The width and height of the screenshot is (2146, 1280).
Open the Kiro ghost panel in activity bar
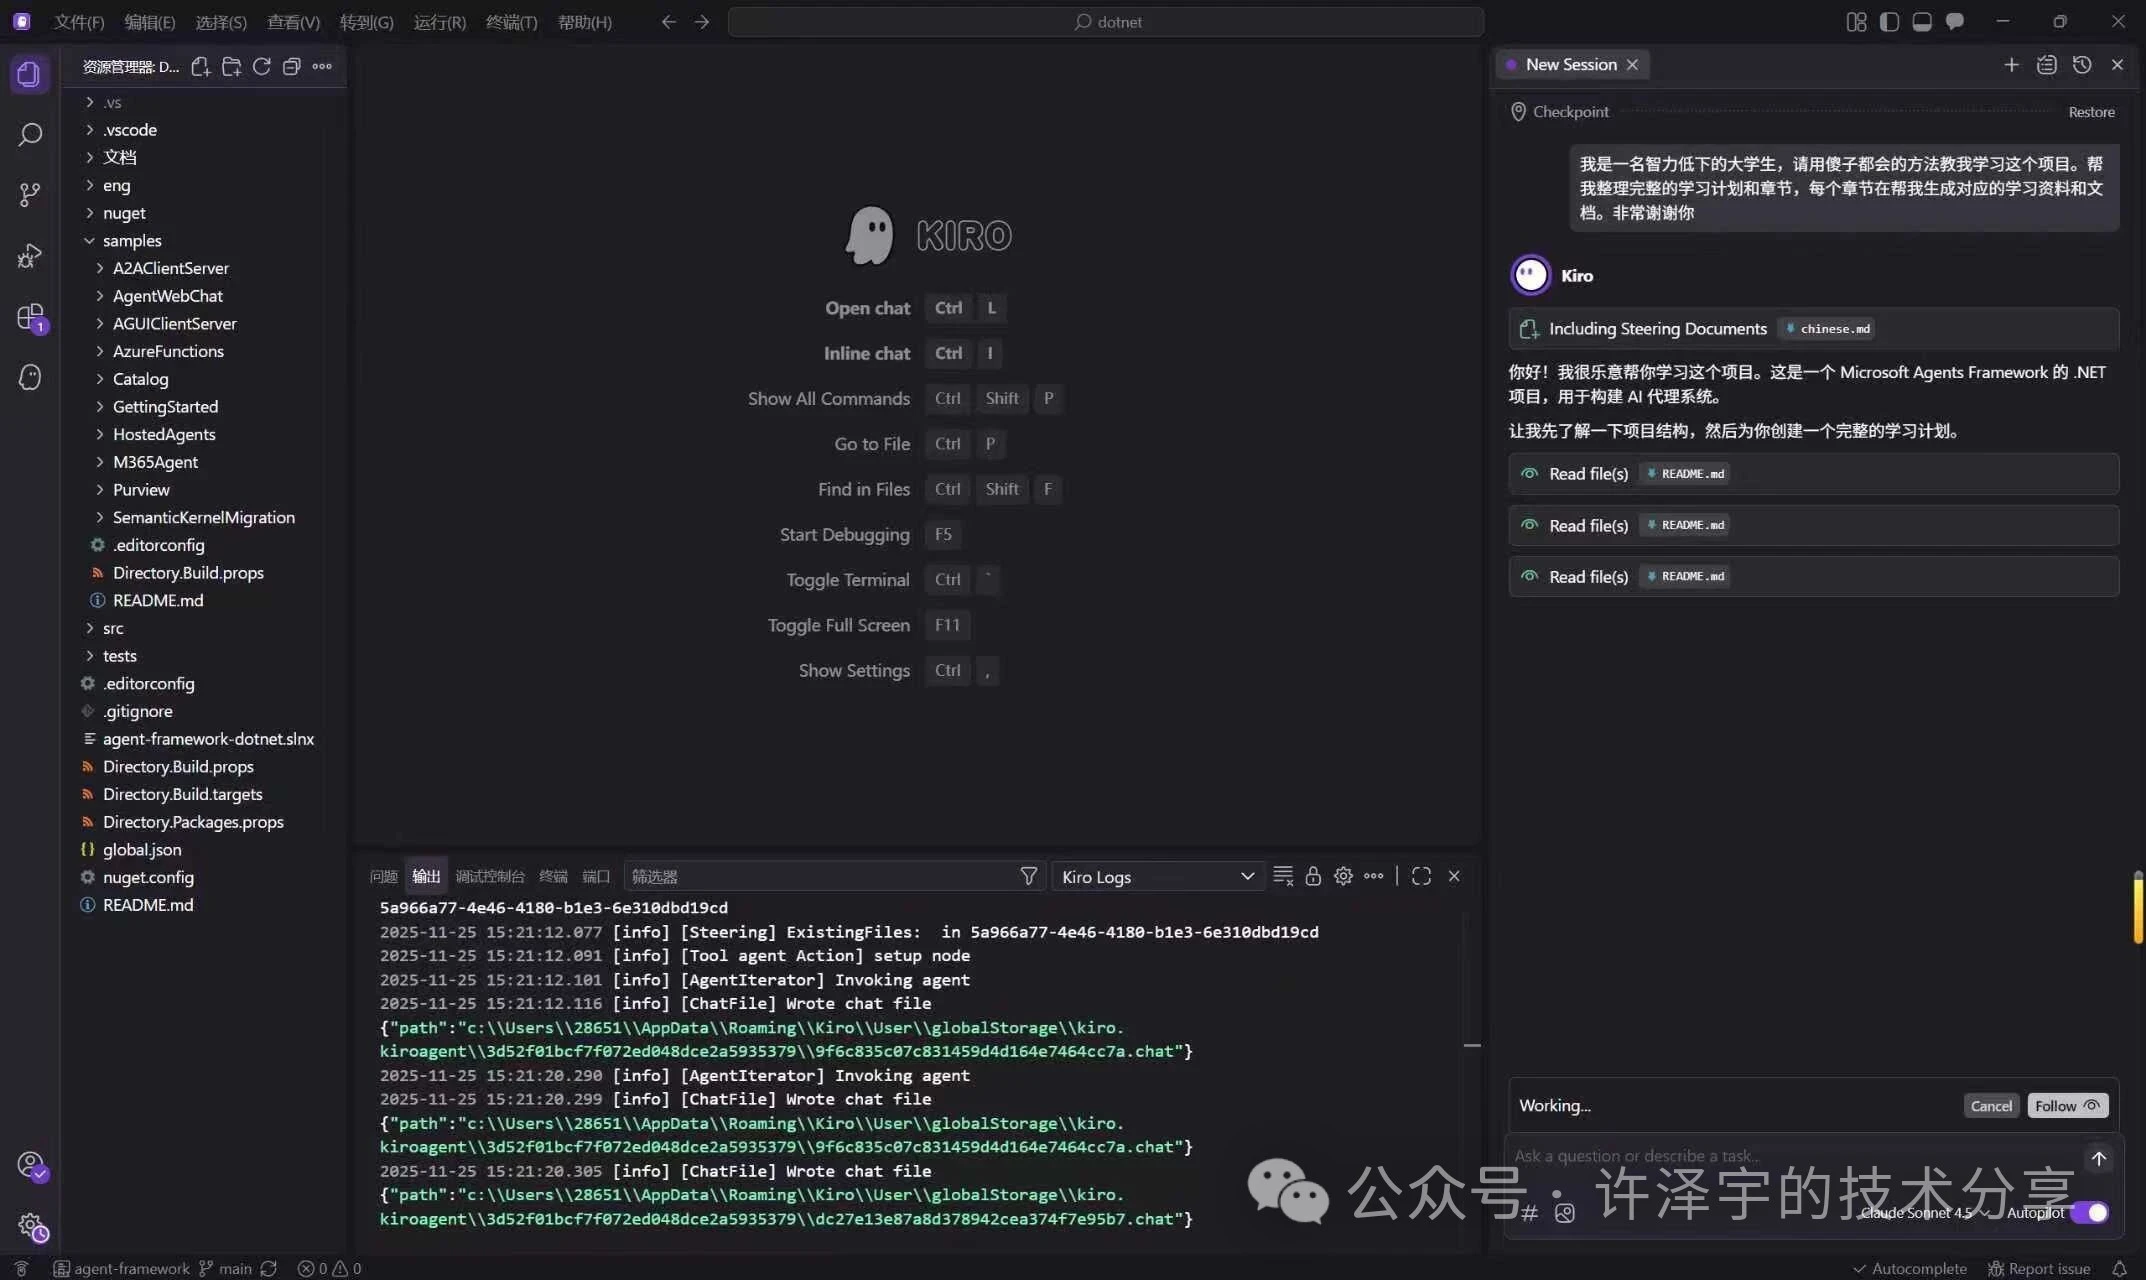click(x=30, y=377)
